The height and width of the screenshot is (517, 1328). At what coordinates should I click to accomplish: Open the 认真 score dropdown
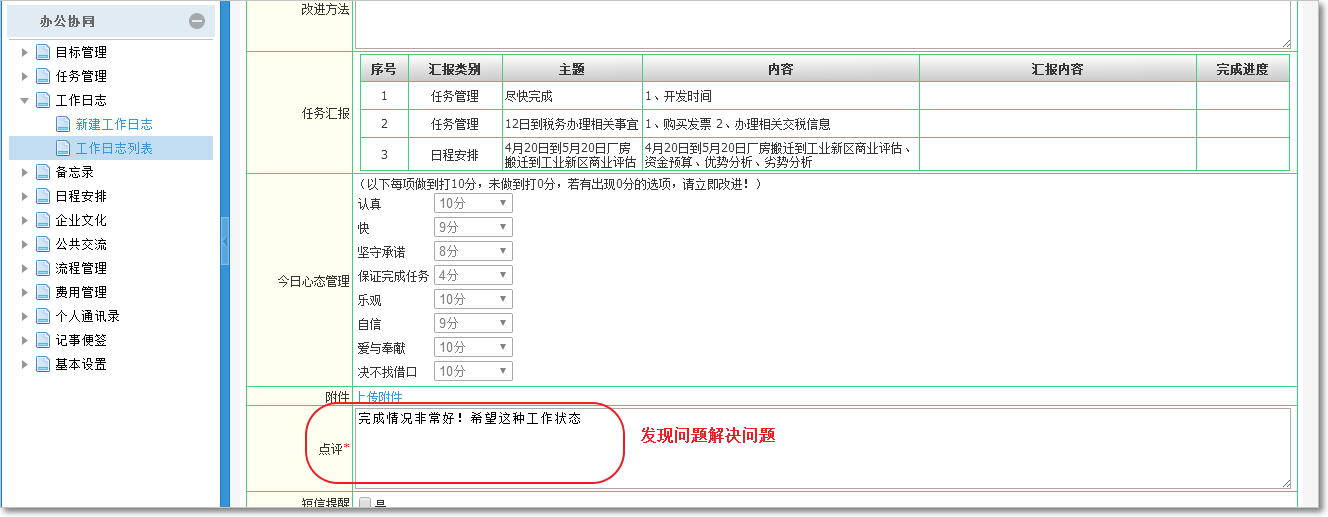pyautogui.click(x=473, y=204)
